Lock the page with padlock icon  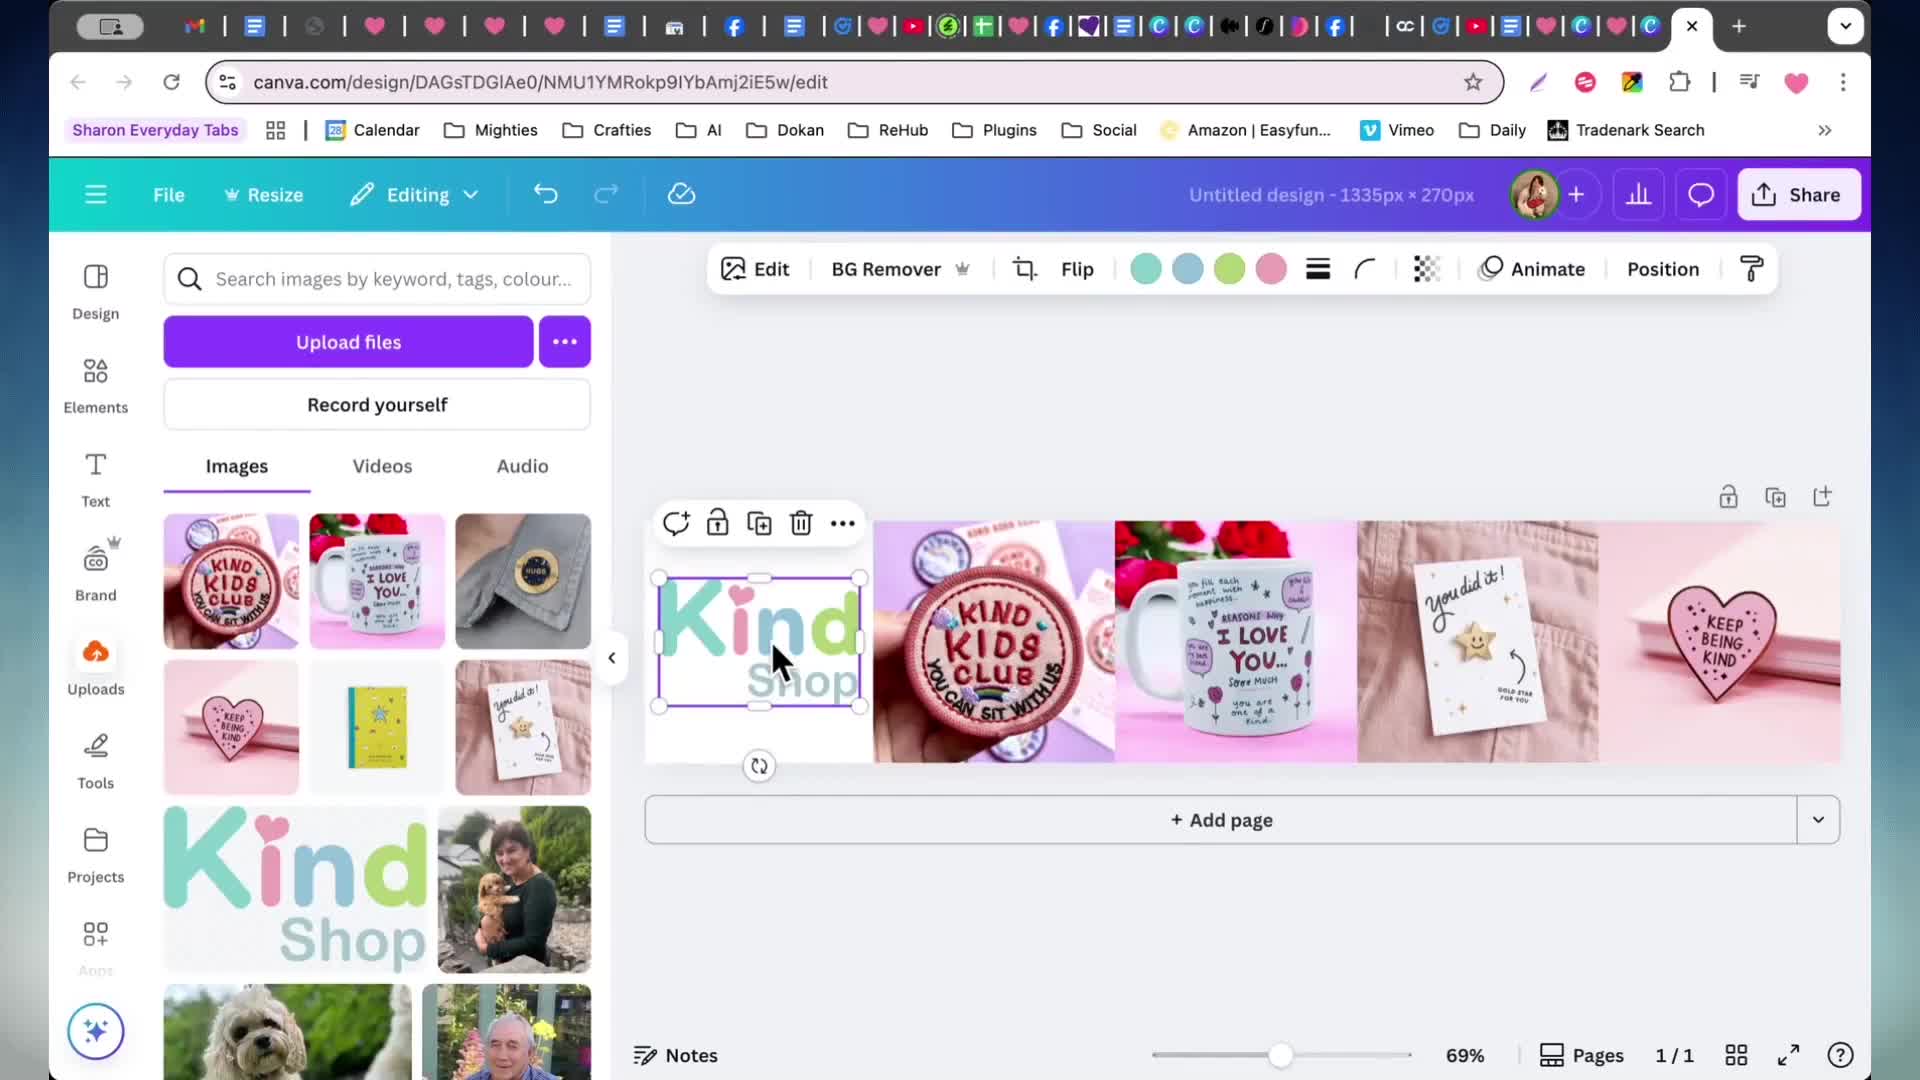tap(1728, 497)
